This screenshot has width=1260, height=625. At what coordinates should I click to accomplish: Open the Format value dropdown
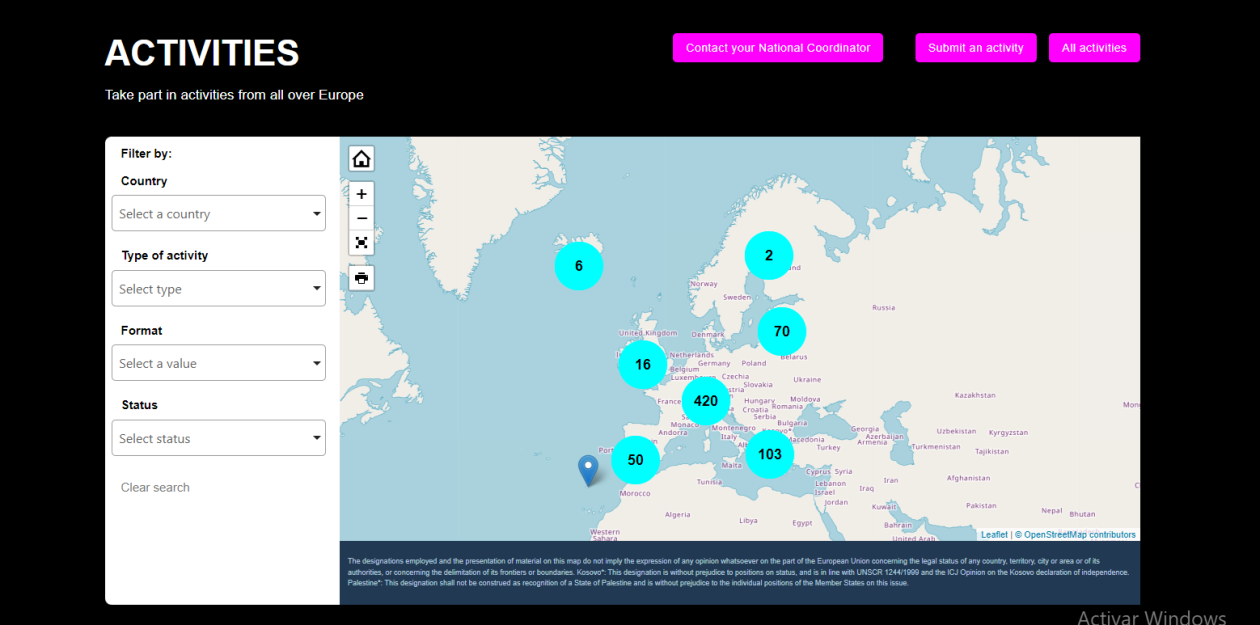tap(218, 363)
